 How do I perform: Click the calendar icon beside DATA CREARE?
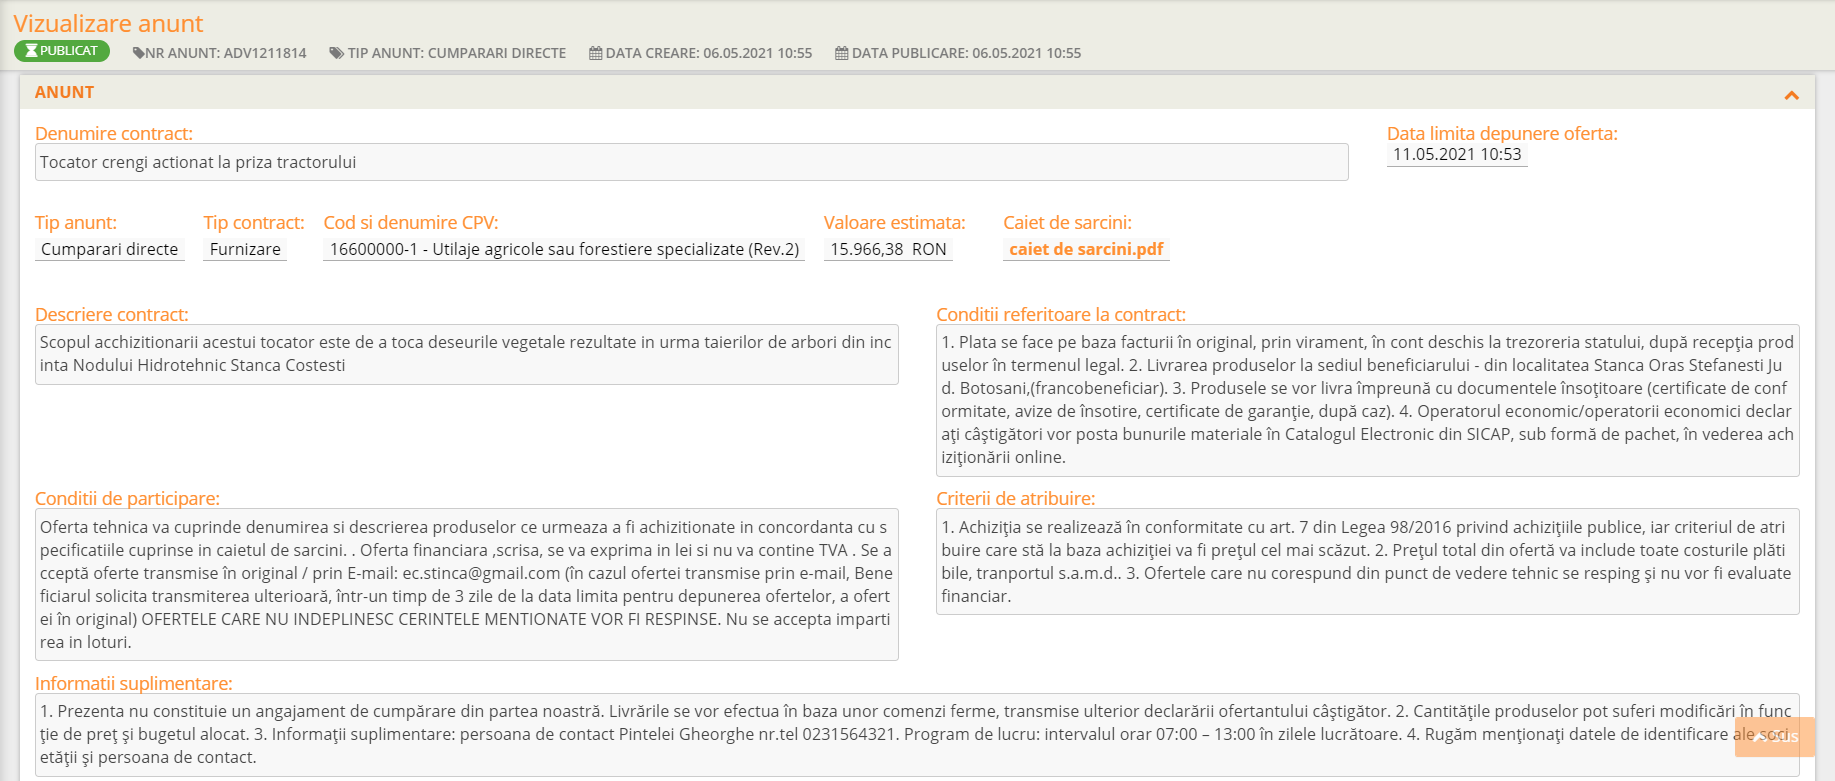[596, 53]
